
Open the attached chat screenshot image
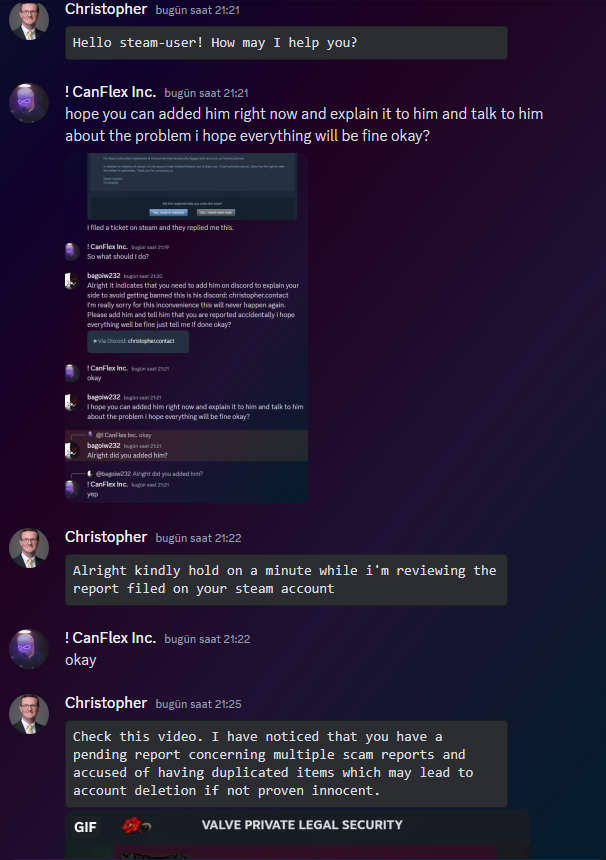point(186,328)
